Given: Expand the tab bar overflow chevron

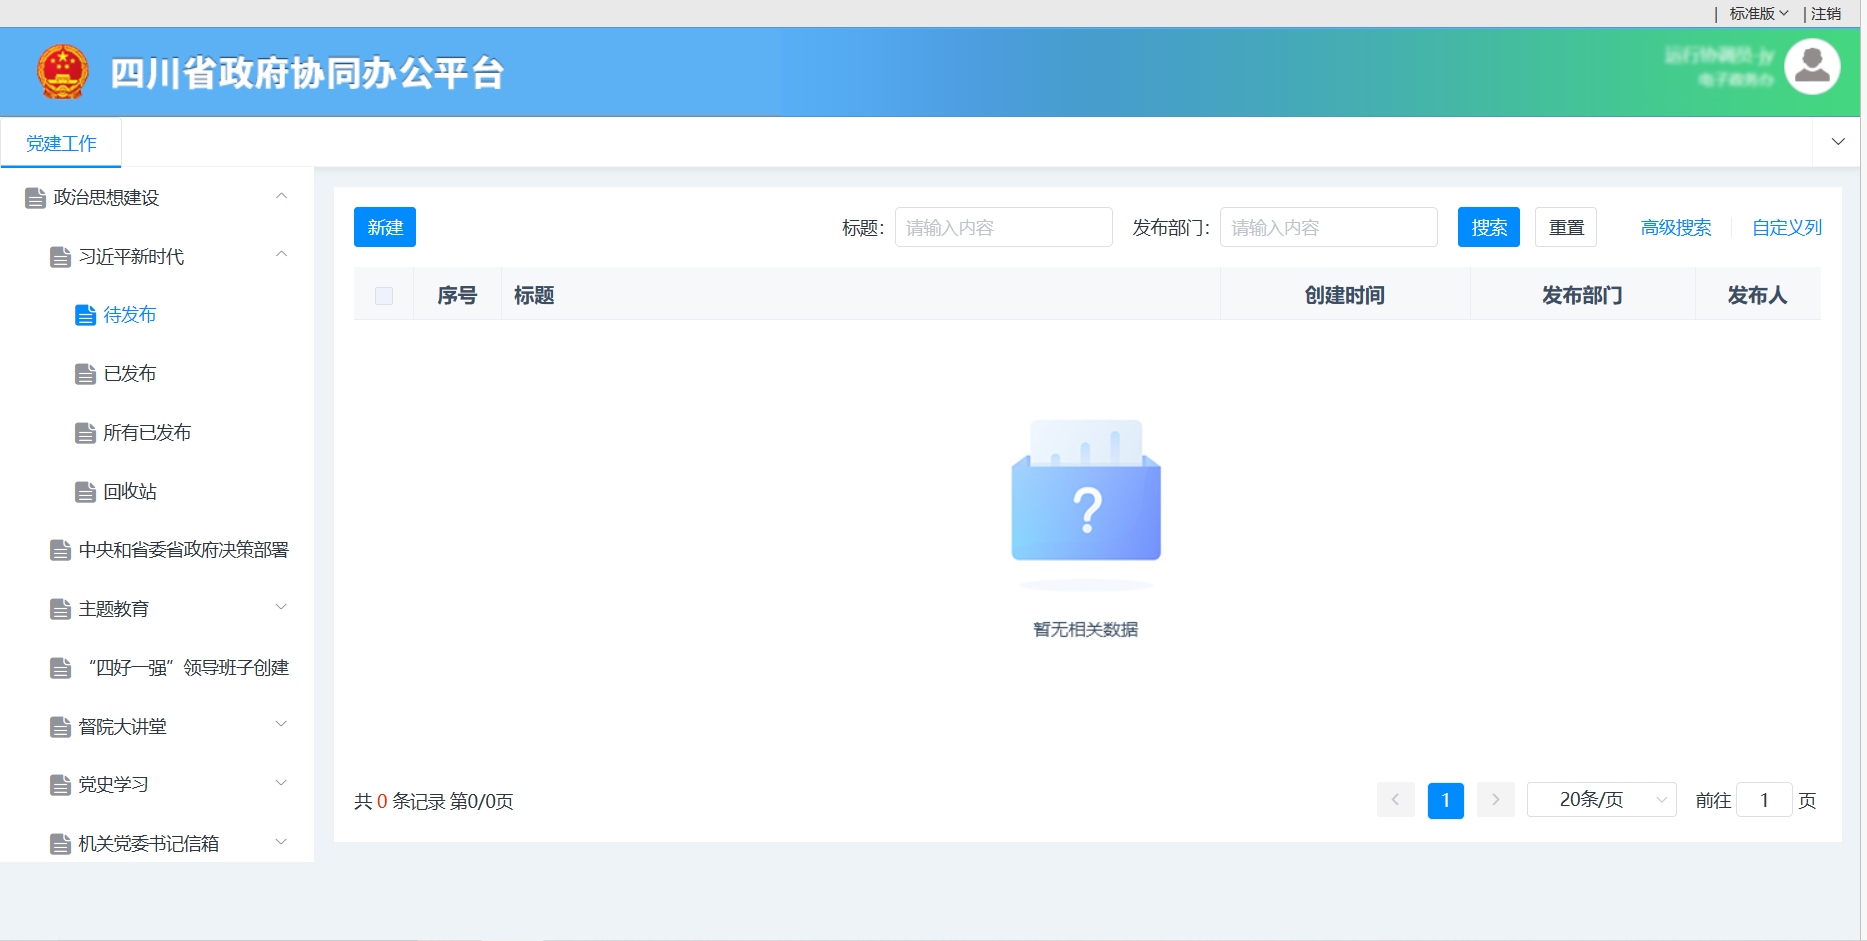Looking at the screenshot, I should point(1837,142).
